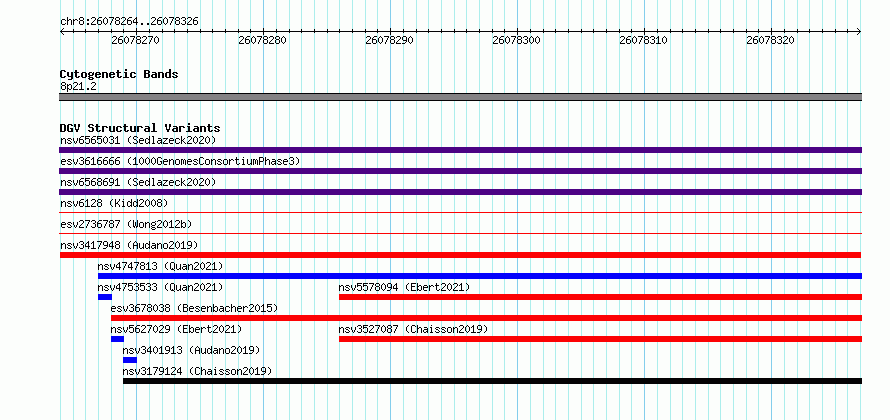Click the 26078310 ruler position label
This screenshot has width=890, height=420.
(x=644, y=40)
